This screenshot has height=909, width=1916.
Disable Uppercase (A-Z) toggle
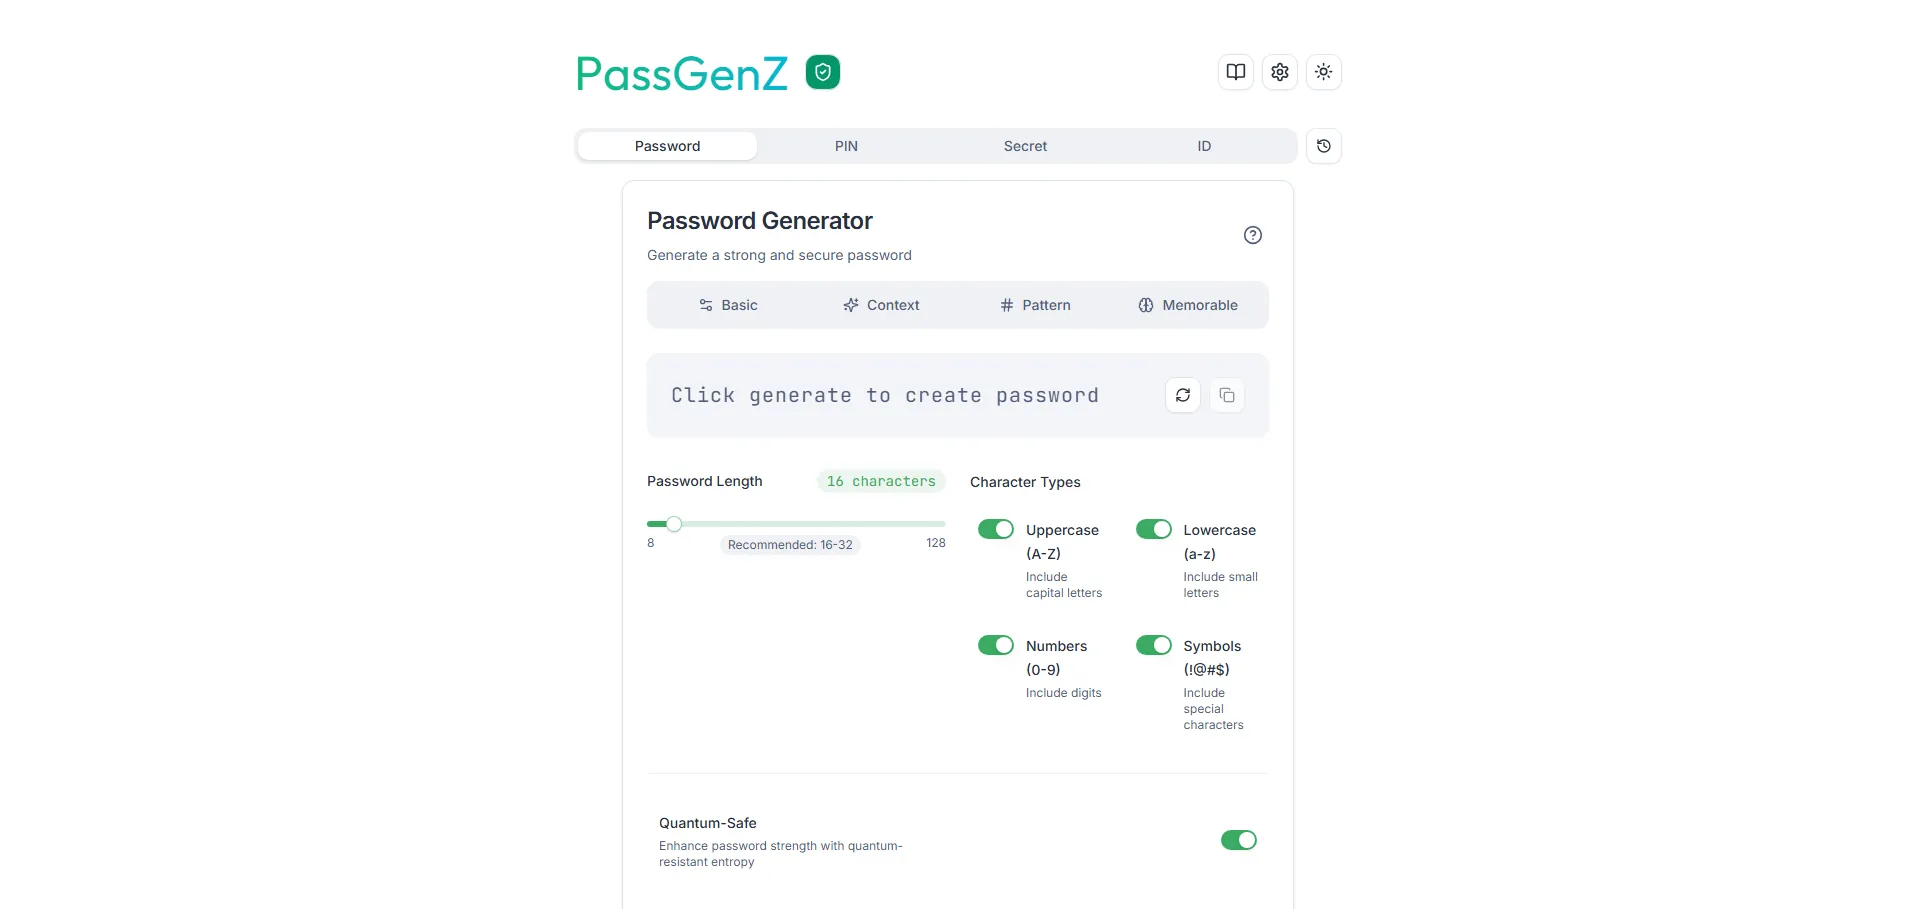996,529
